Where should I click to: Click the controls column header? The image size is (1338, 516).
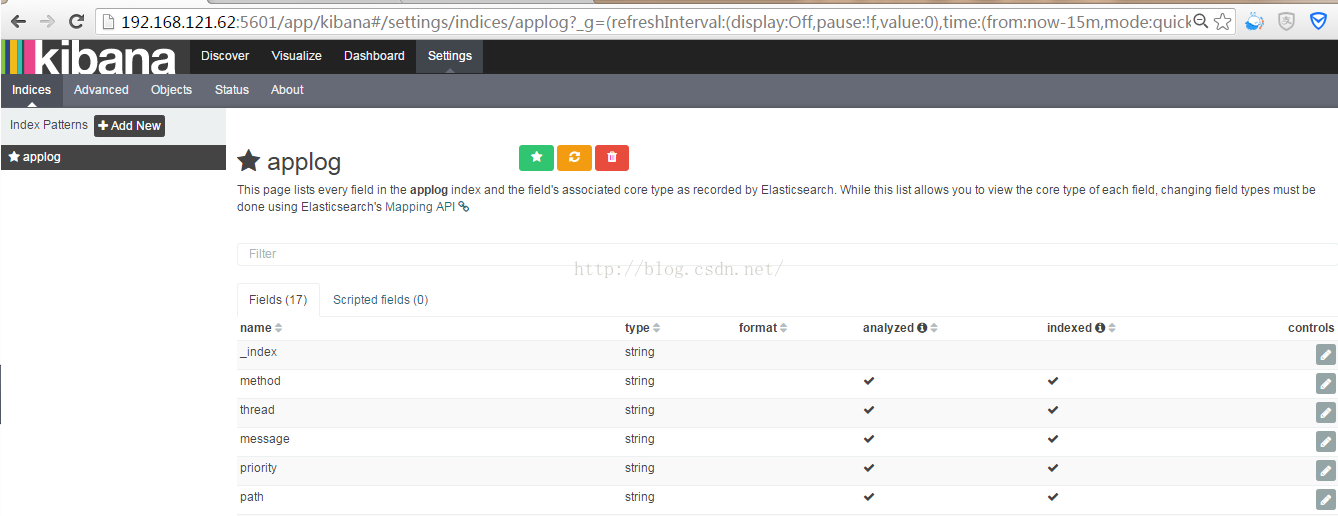coord(1311,328)
